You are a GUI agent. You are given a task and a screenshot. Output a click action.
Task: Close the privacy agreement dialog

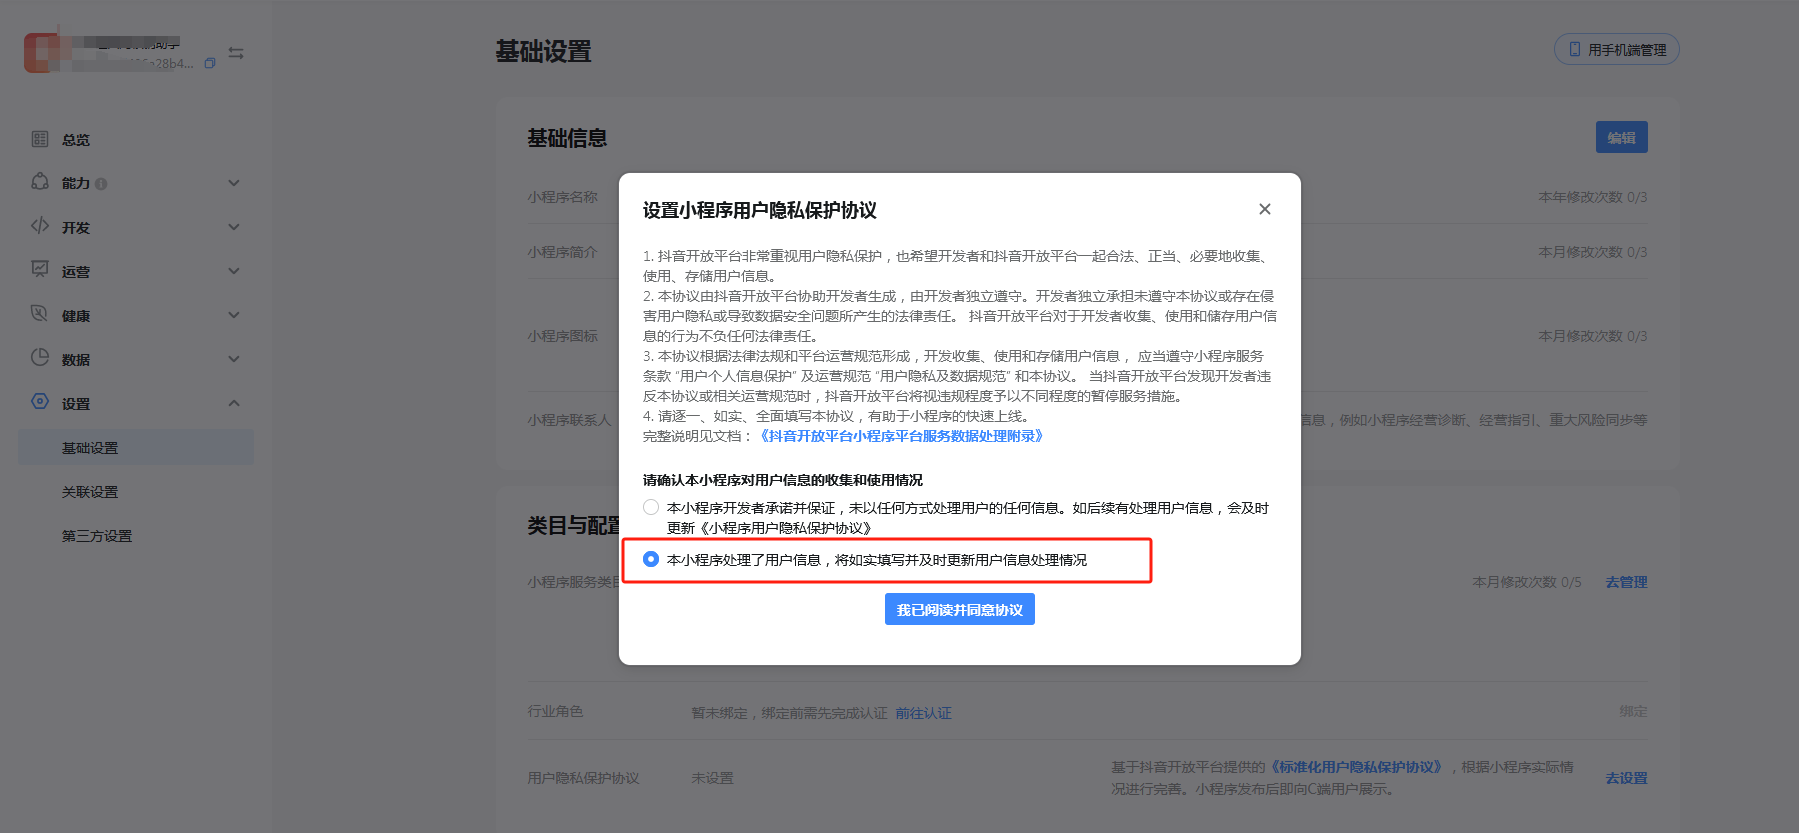coord(1265,209)
